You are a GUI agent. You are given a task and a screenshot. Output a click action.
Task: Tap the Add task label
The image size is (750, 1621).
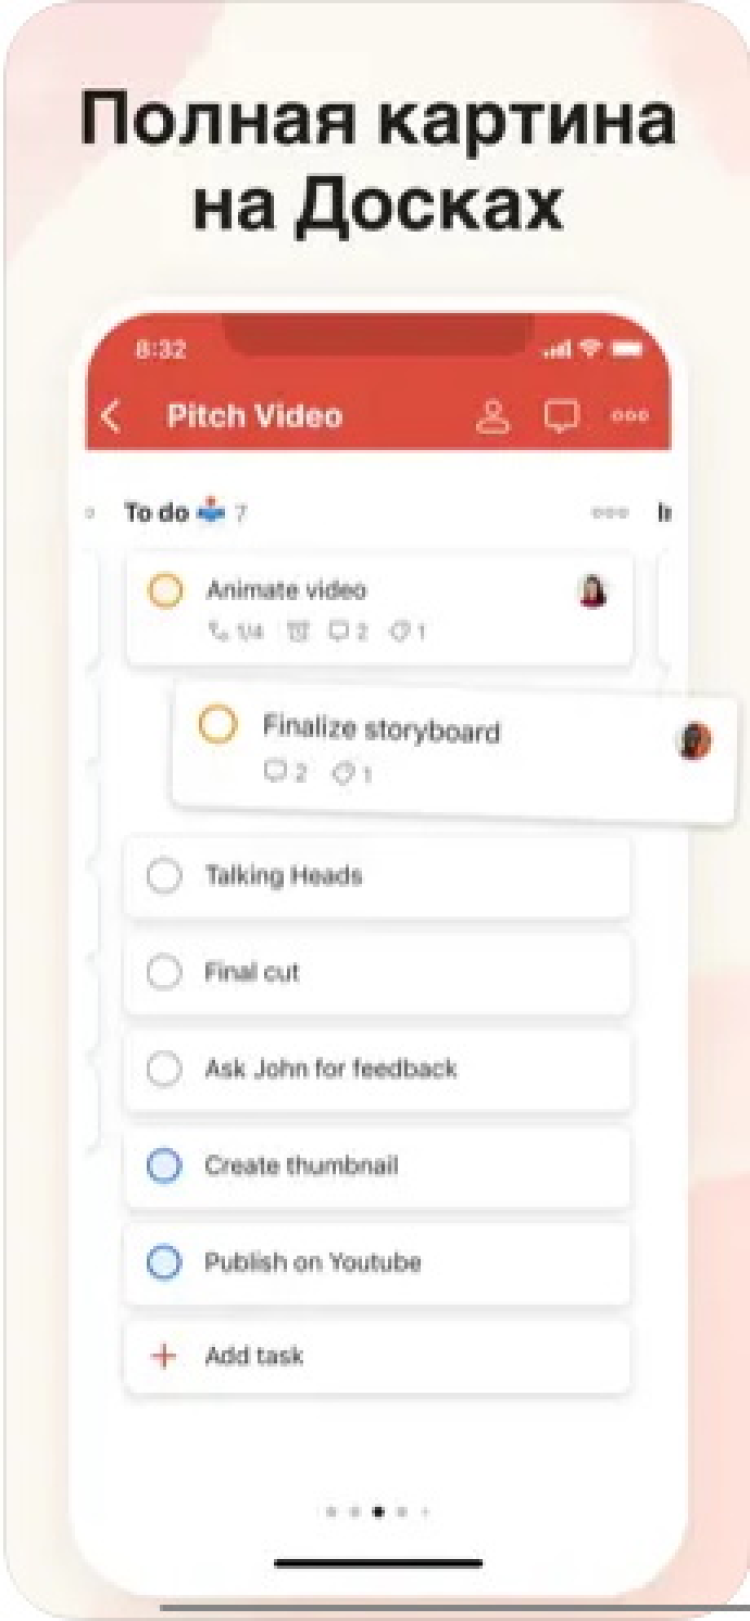[x=254, y=1356]
